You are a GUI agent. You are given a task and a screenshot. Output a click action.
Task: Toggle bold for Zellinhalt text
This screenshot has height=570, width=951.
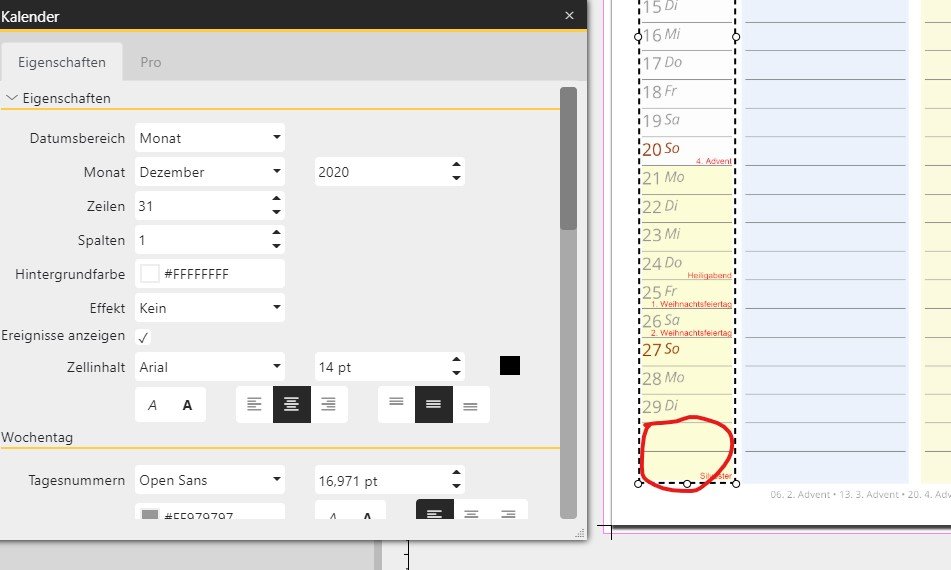point(187,405)
